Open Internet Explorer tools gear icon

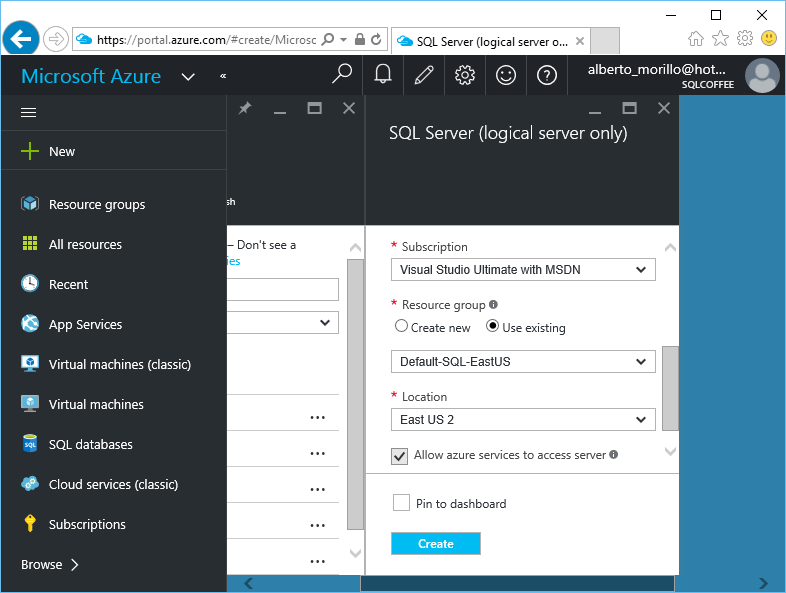745,38
